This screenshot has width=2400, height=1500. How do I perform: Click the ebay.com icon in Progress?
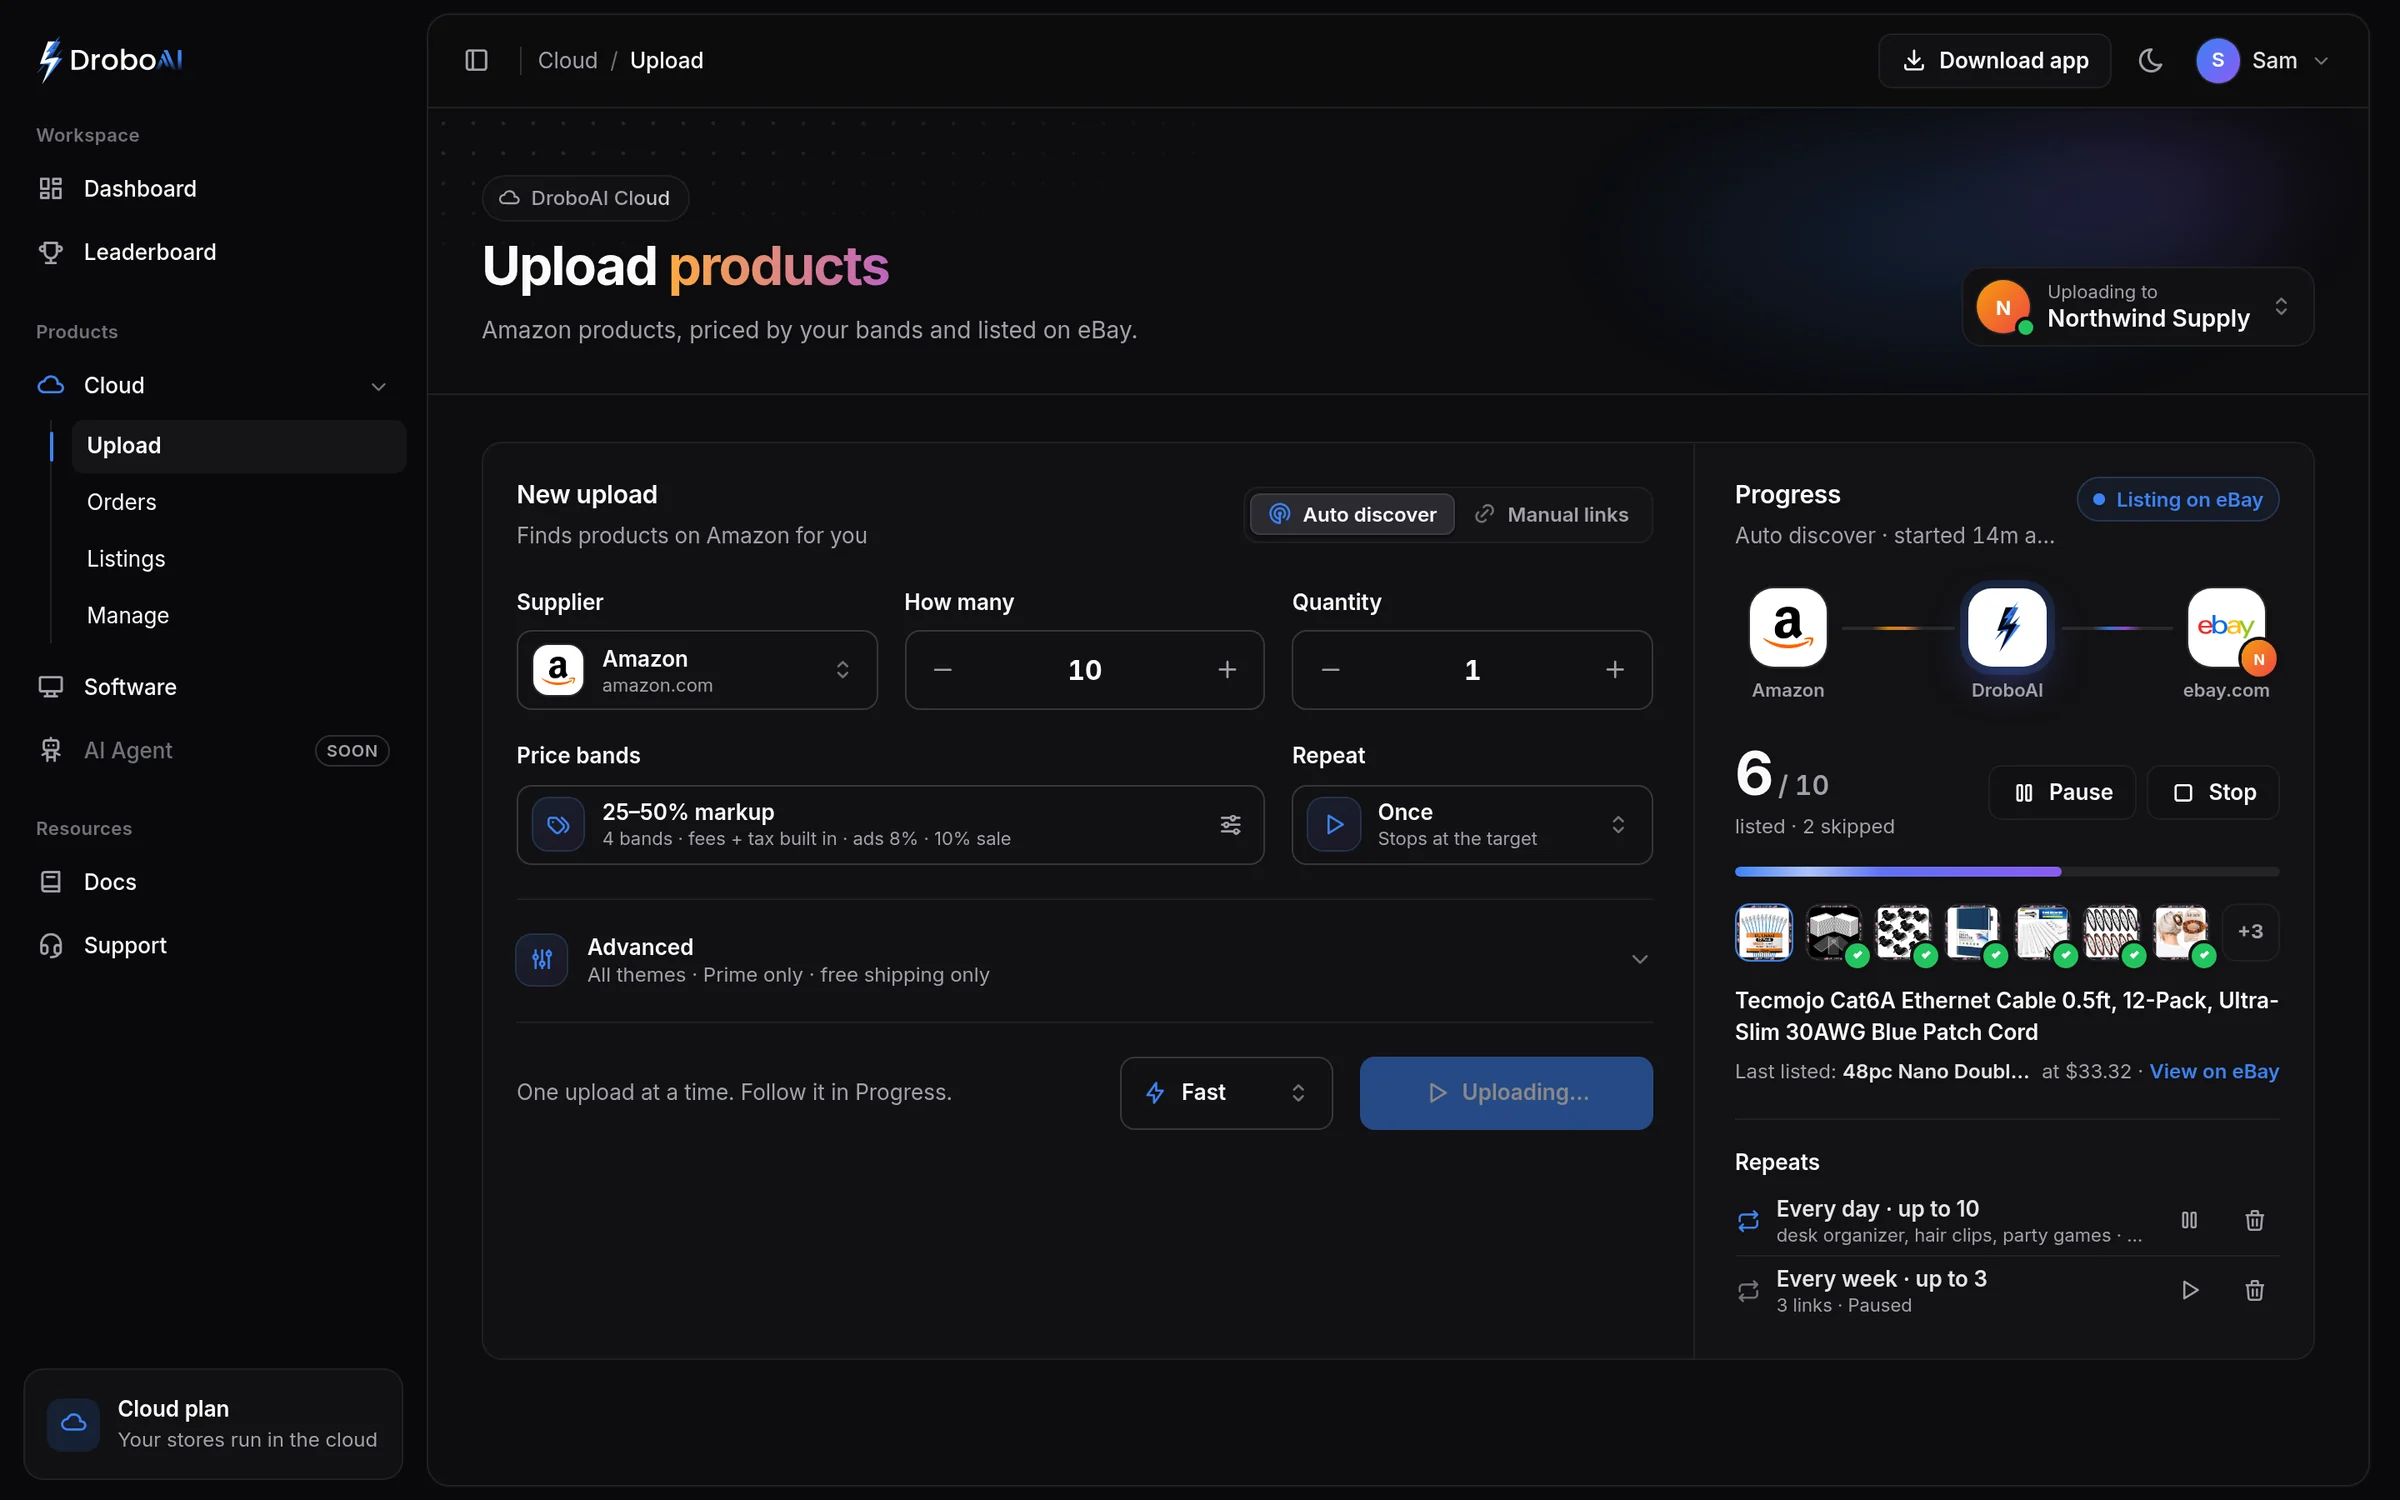pyautogui.click(x=2226, y=628)
